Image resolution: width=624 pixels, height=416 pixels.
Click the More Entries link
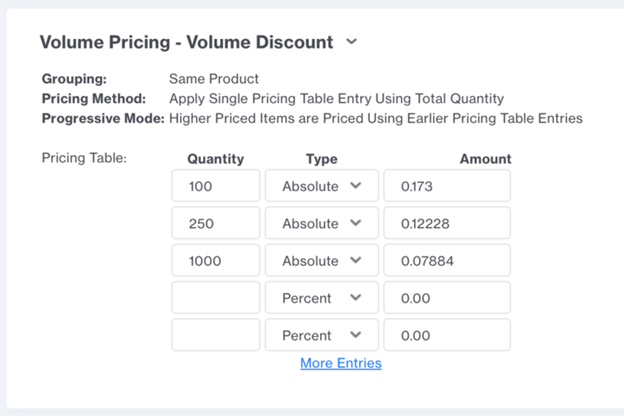click(341, 363)
